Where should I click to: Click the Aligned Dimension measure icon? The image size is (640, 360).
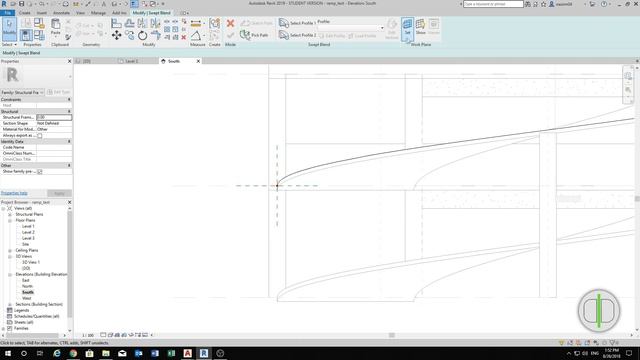click(196, 23)
